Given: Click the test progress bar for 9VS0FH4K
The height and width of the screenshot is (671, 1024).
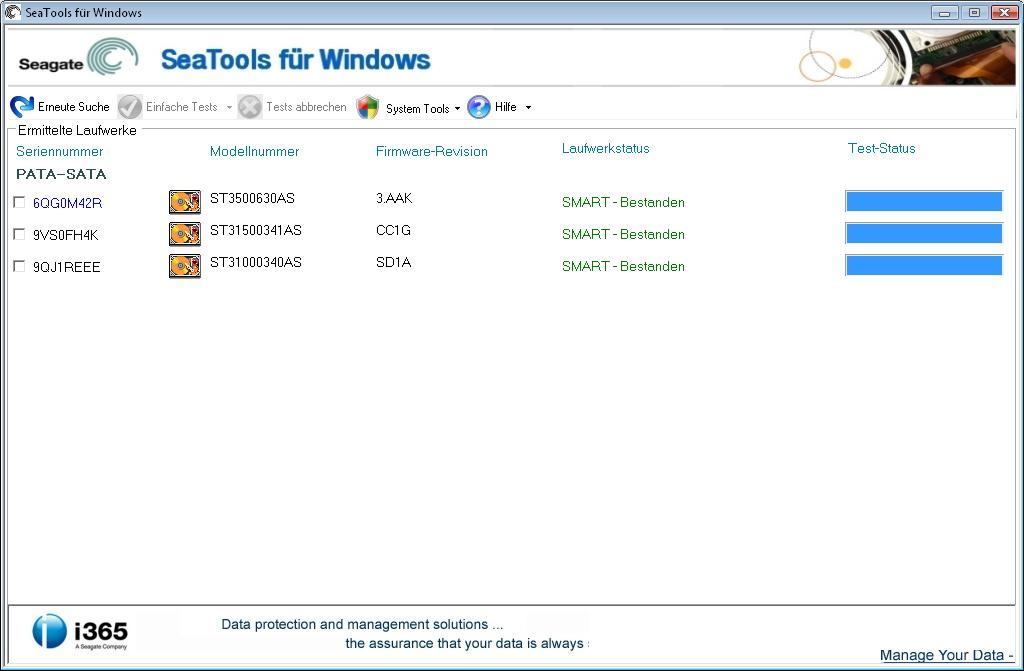Looking at the screenshot, I should point(923,233).
